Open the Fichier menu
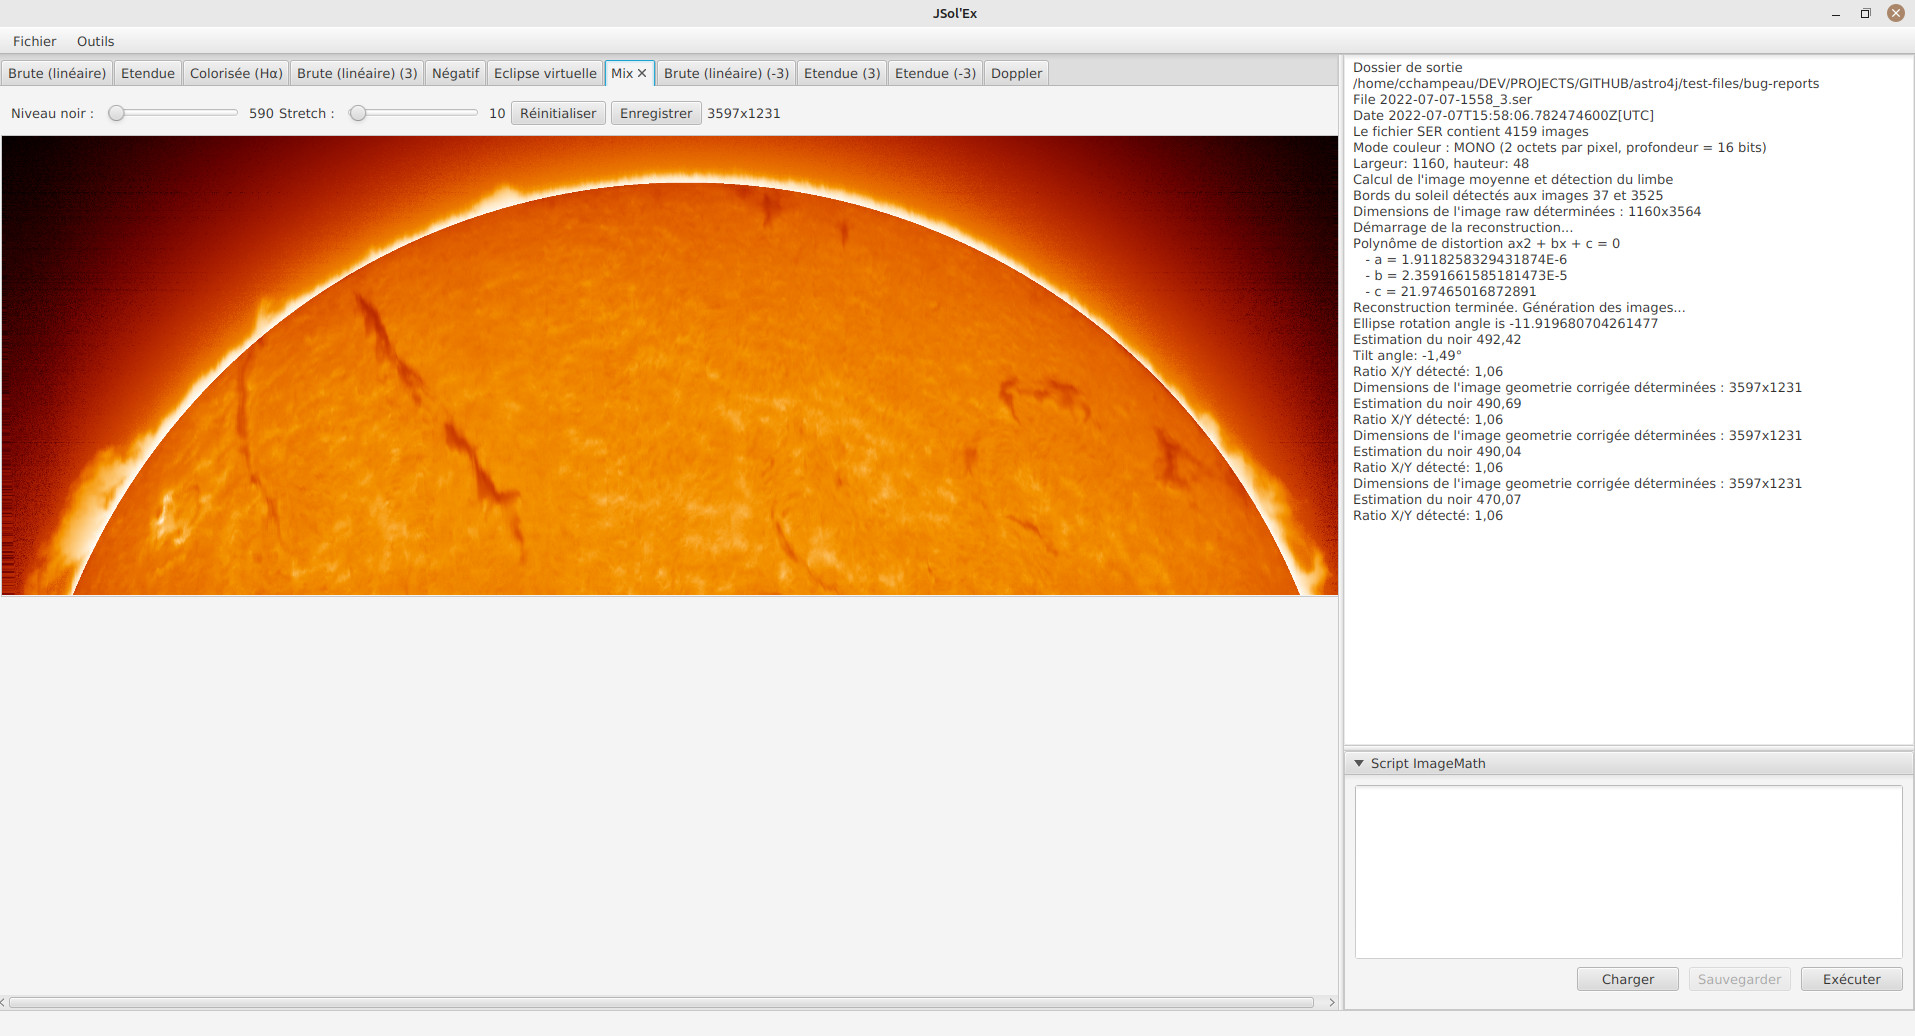1915x1036 pixels. coord(34,41)
